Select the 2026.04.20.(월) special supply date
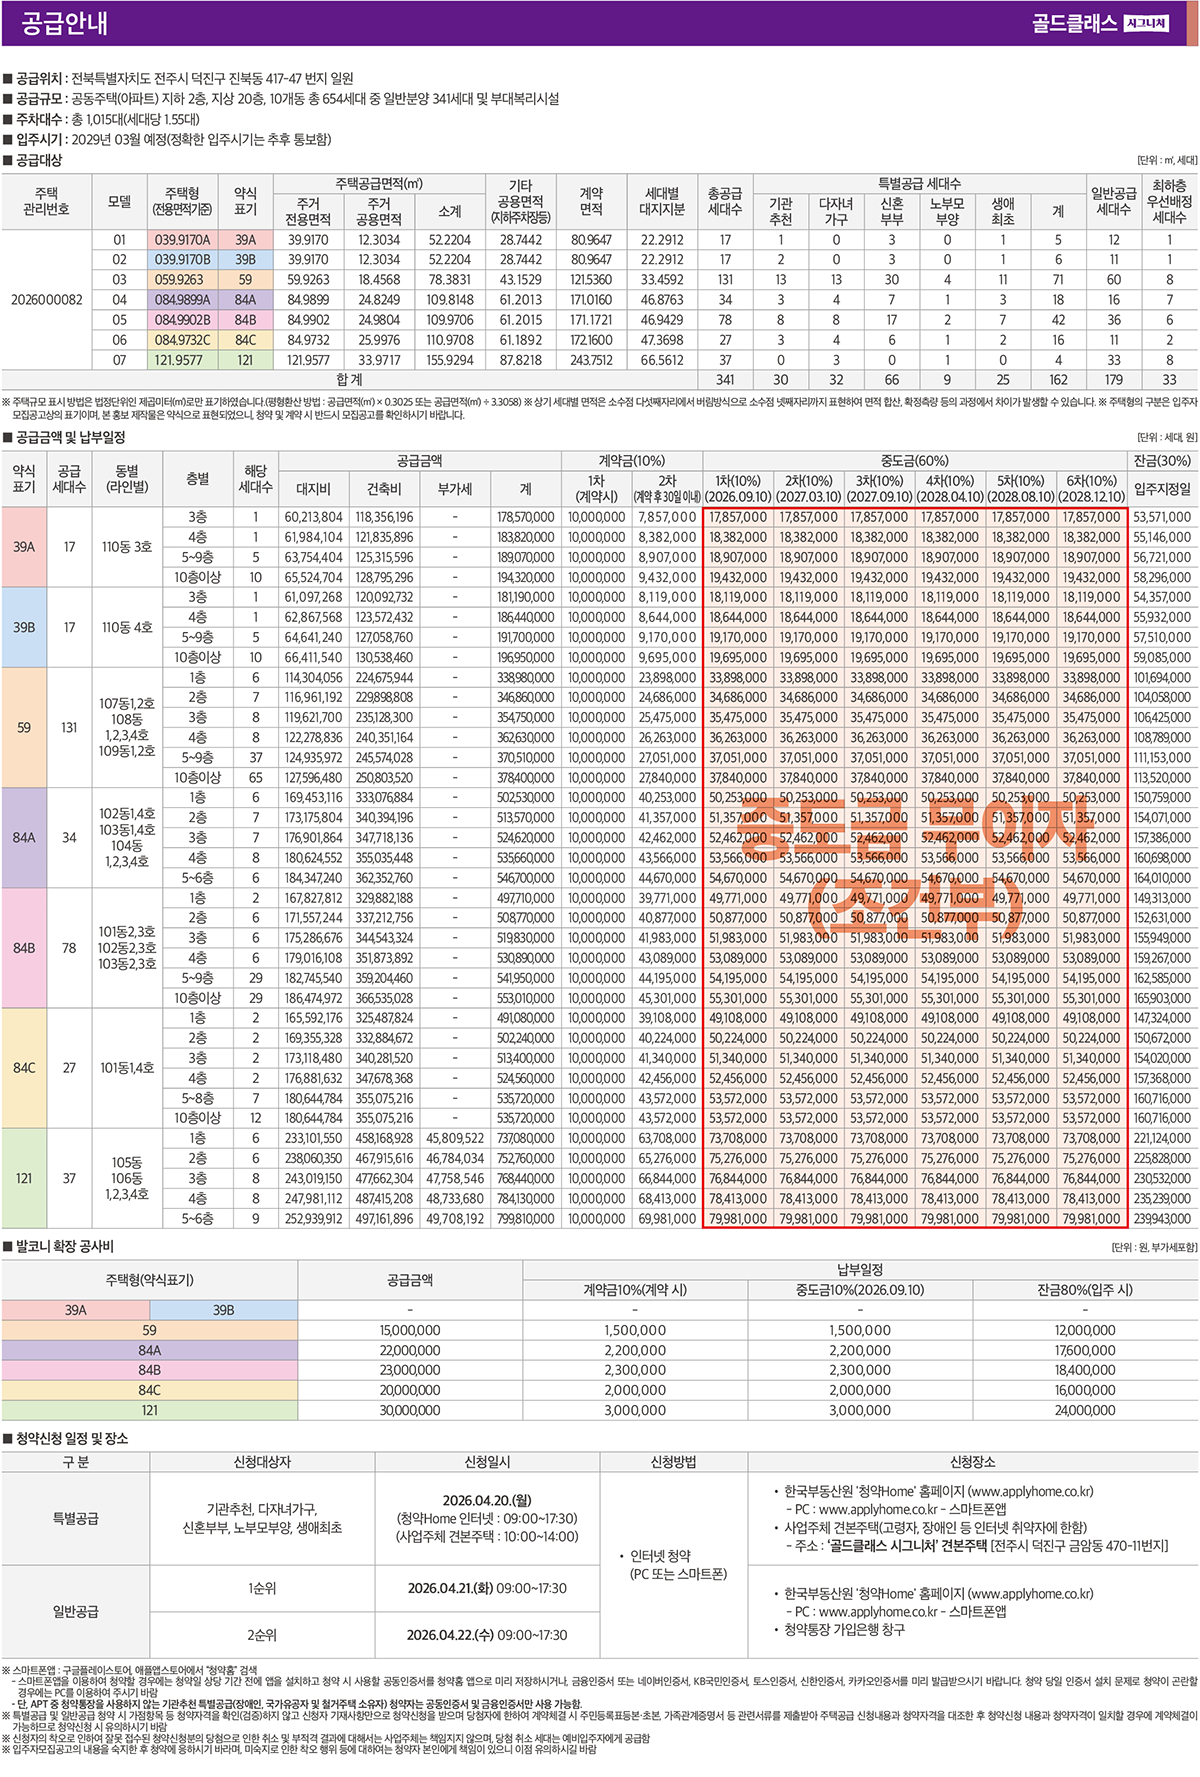Image resolution: width=1200 pixels, height=1777 pixels. click(487, 1500)
